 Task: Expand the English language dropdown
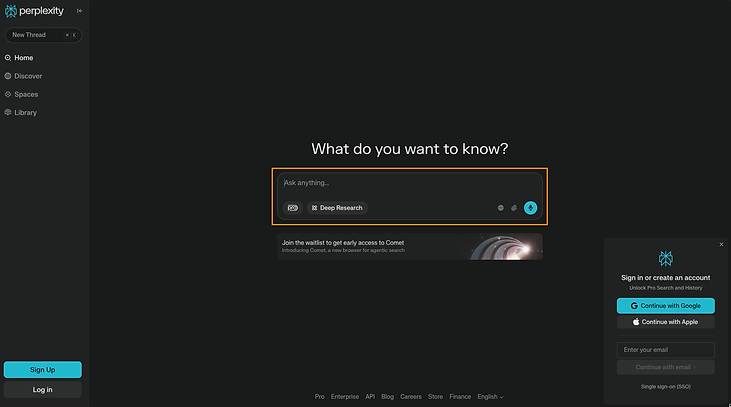(x=490, y=397)
